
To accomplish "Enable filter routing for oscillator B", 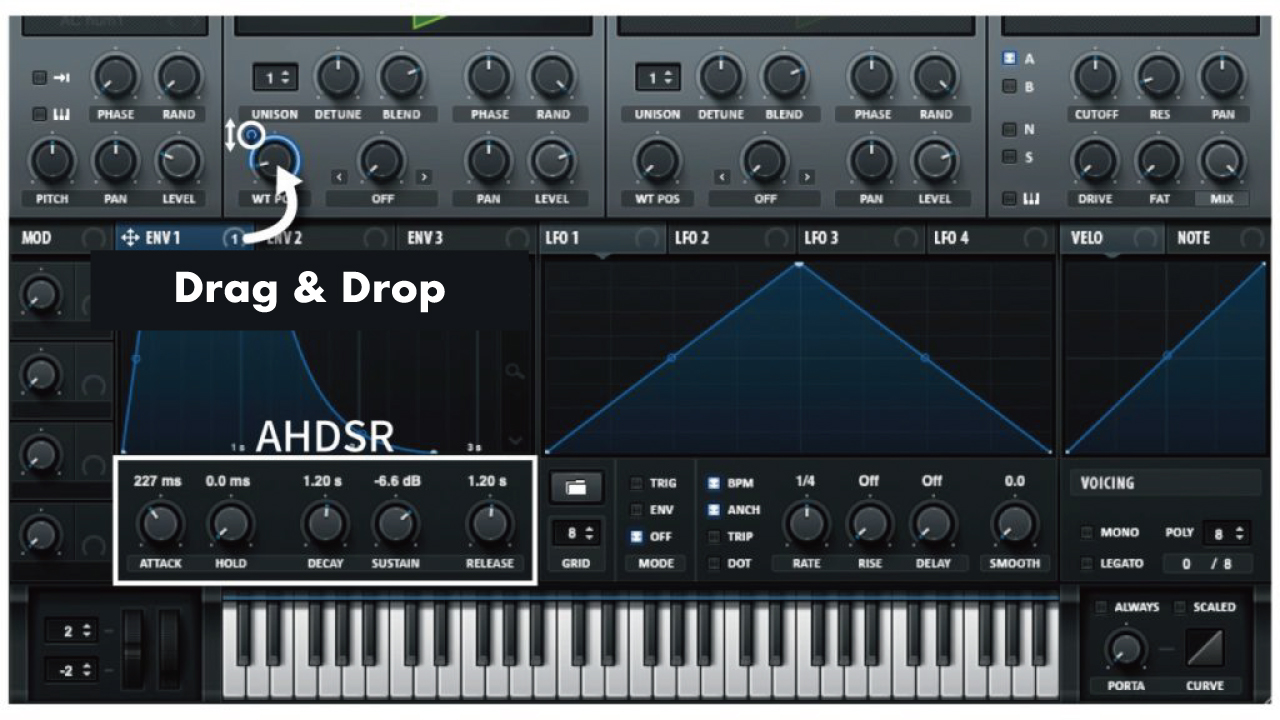I will tap(1008, 86).
